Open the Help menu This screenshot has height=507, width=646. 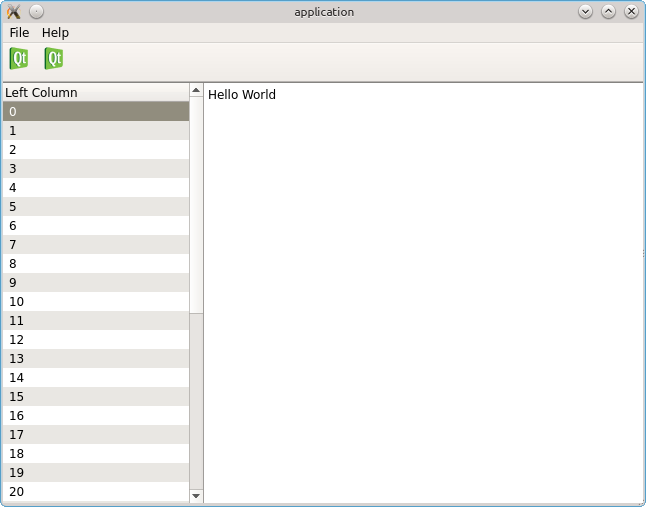(55, 33)
